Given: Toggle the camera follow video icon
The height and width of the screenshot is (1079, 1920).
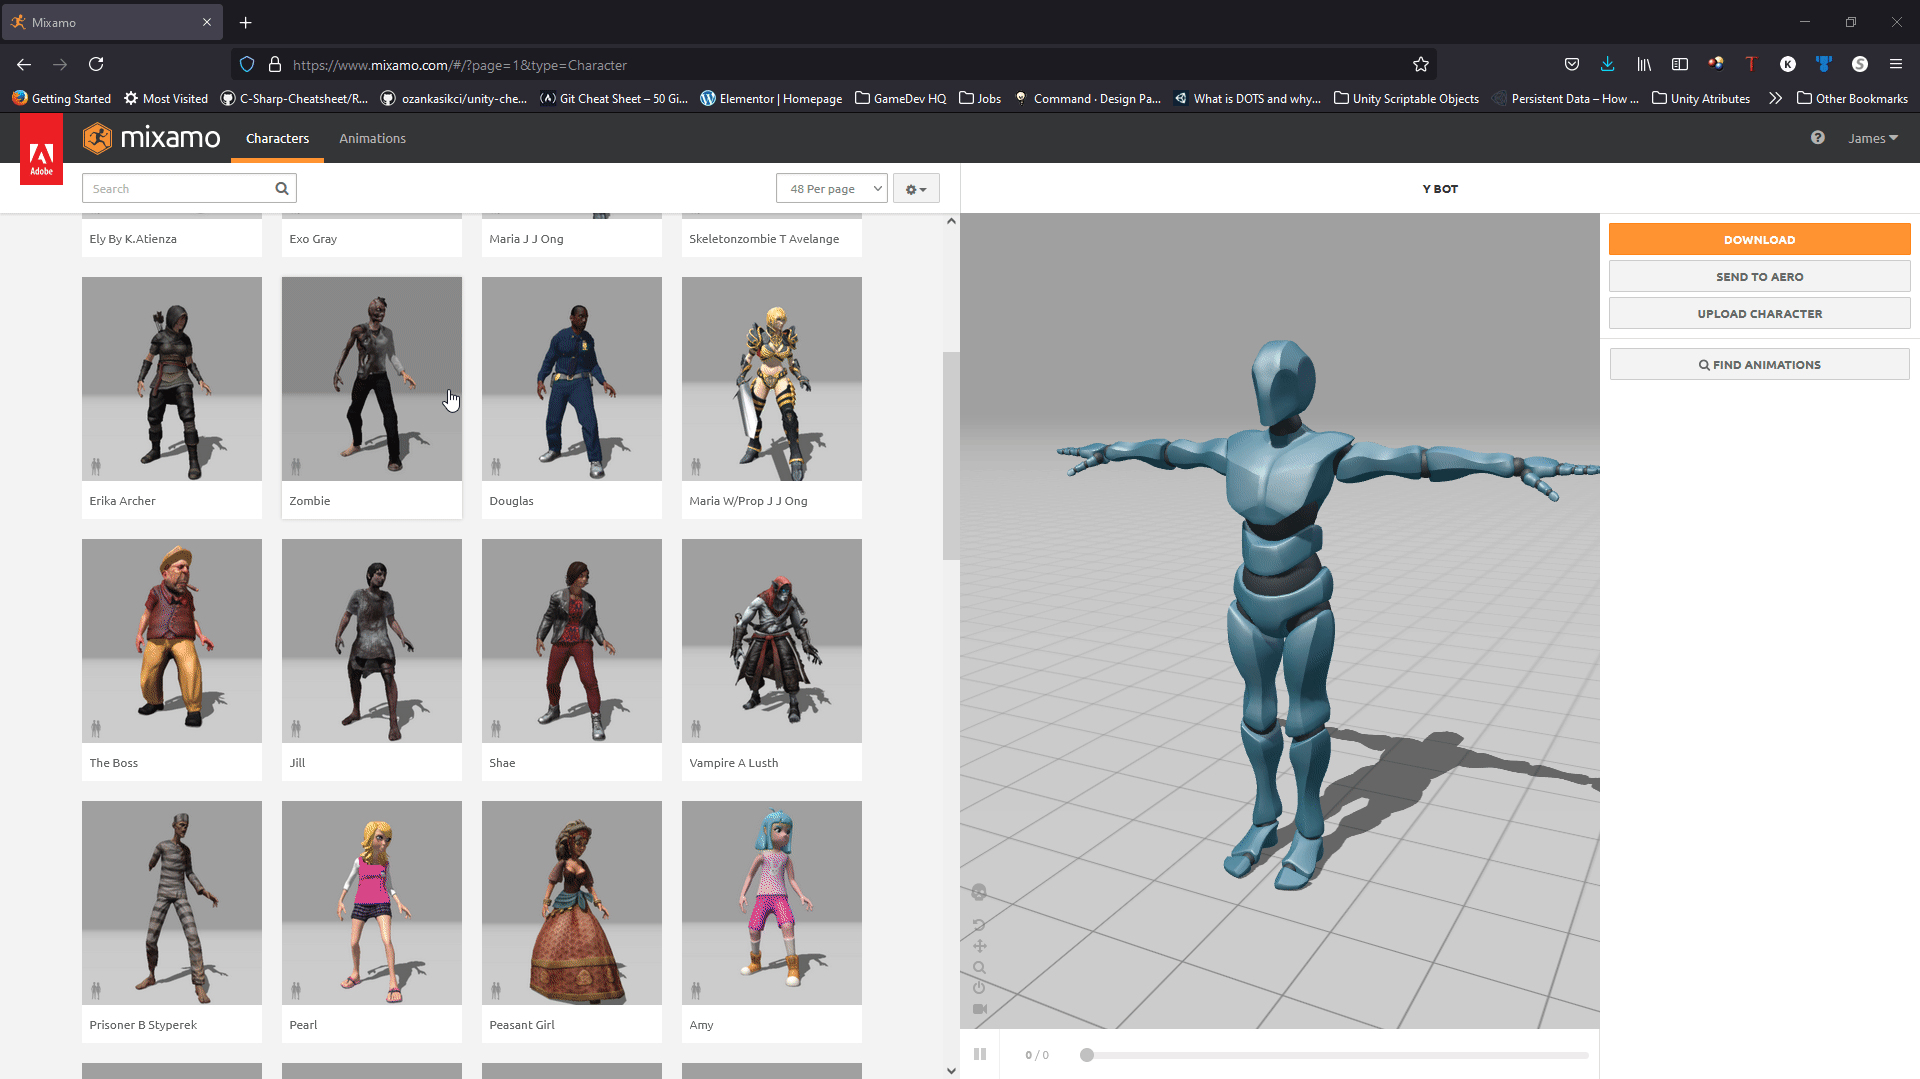Looking at the screenshot, I should point(980,1009).
